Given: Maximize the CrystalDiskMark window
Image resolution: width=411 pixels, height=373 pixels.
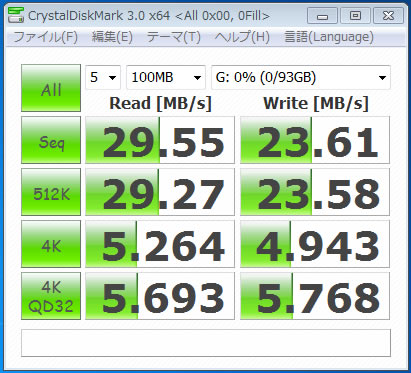Looking at the screenshot, I should tap(355, 15).
